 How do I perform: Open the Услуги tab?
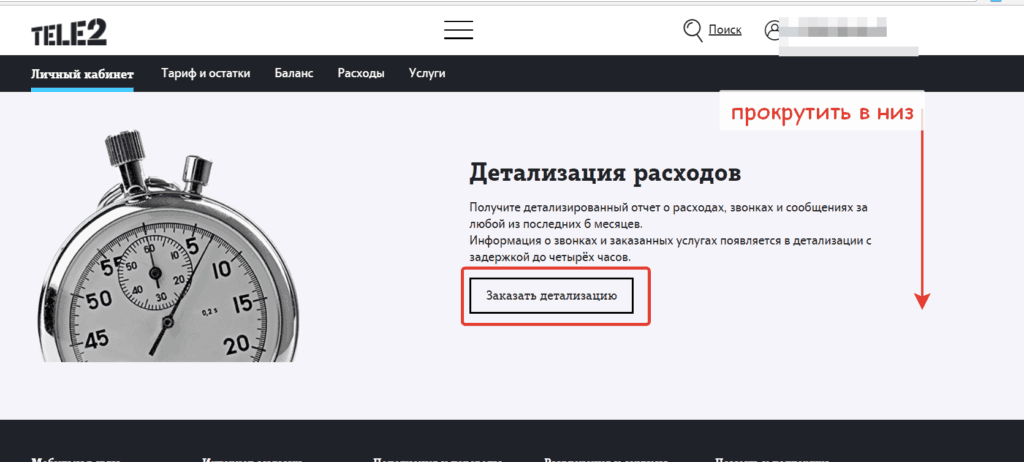click(427, 73)
